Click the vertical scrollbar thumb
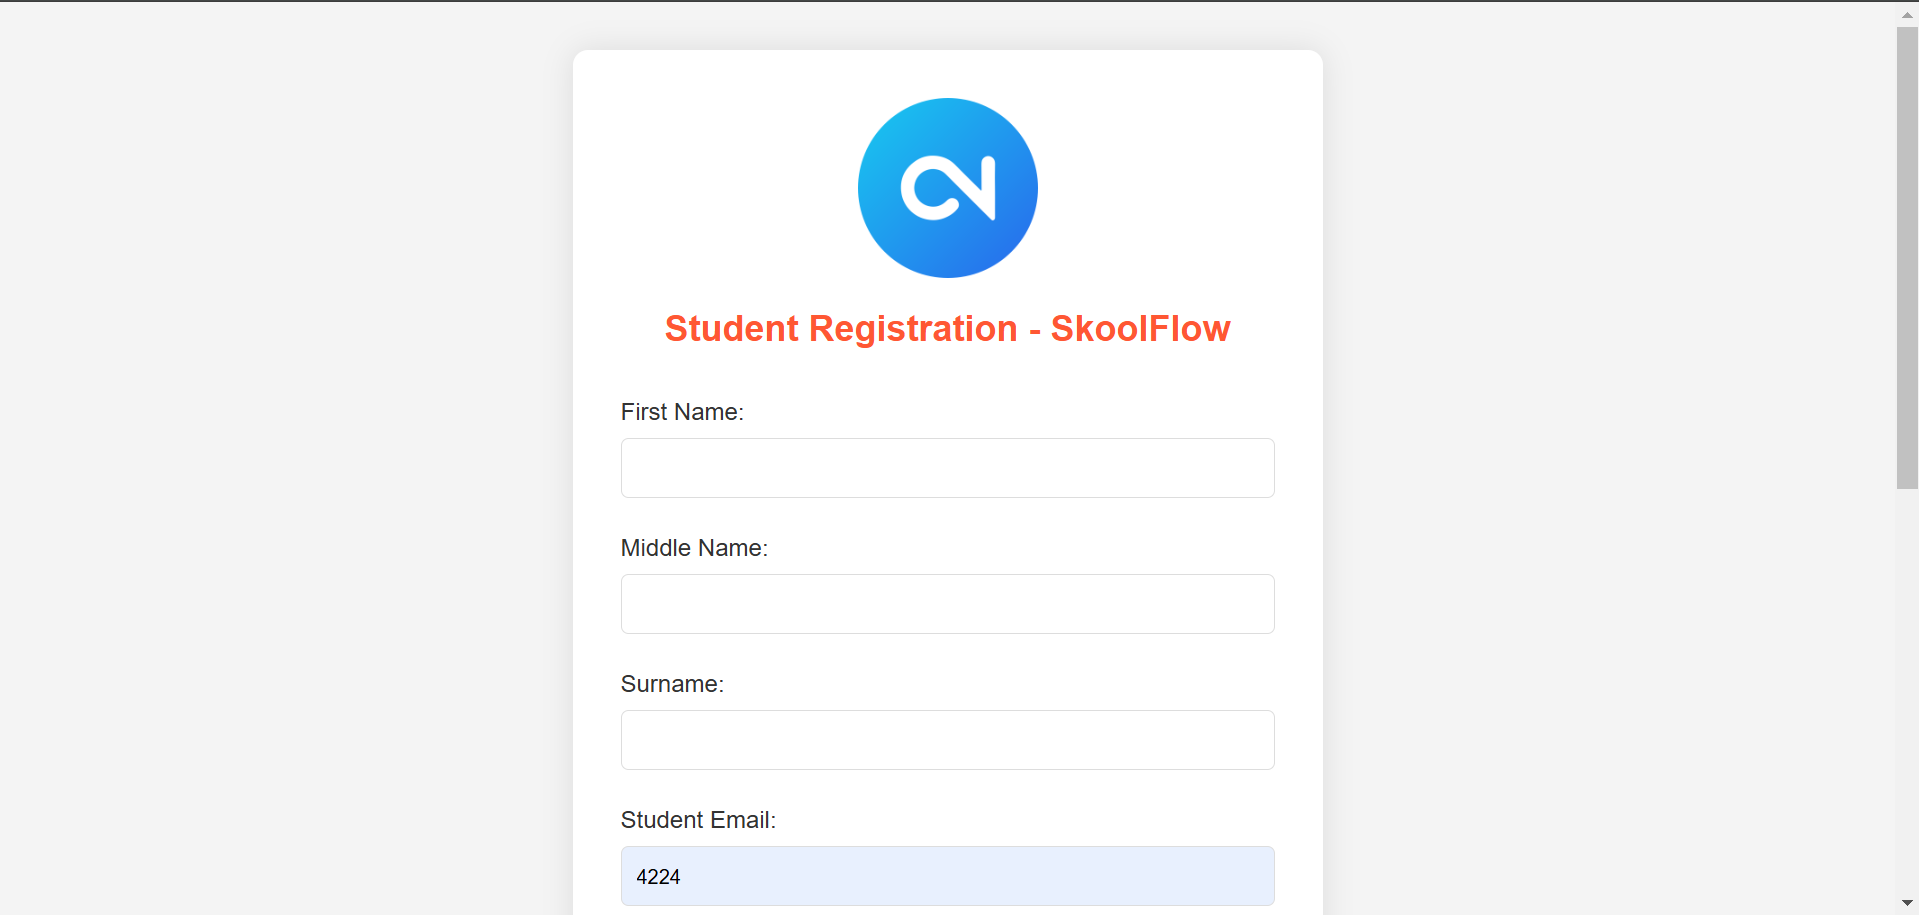Image resolution: width=1919 pixels, height=915 pixels. pyautogui.click(x=1907, y=258)
